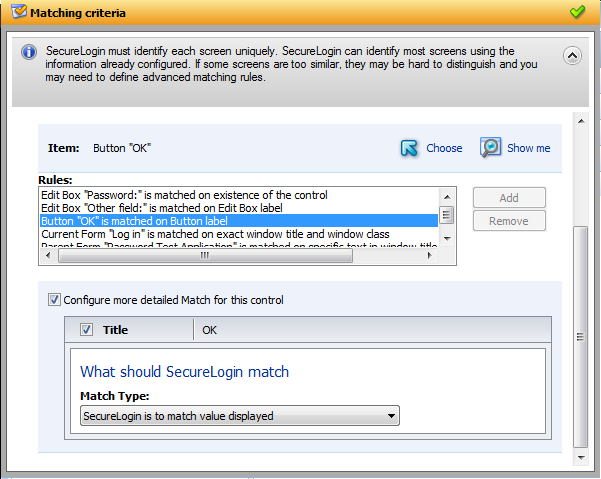Viewport: 601px width, 479px height.
Task: Click the Remove button
Action: click(509, 220)
